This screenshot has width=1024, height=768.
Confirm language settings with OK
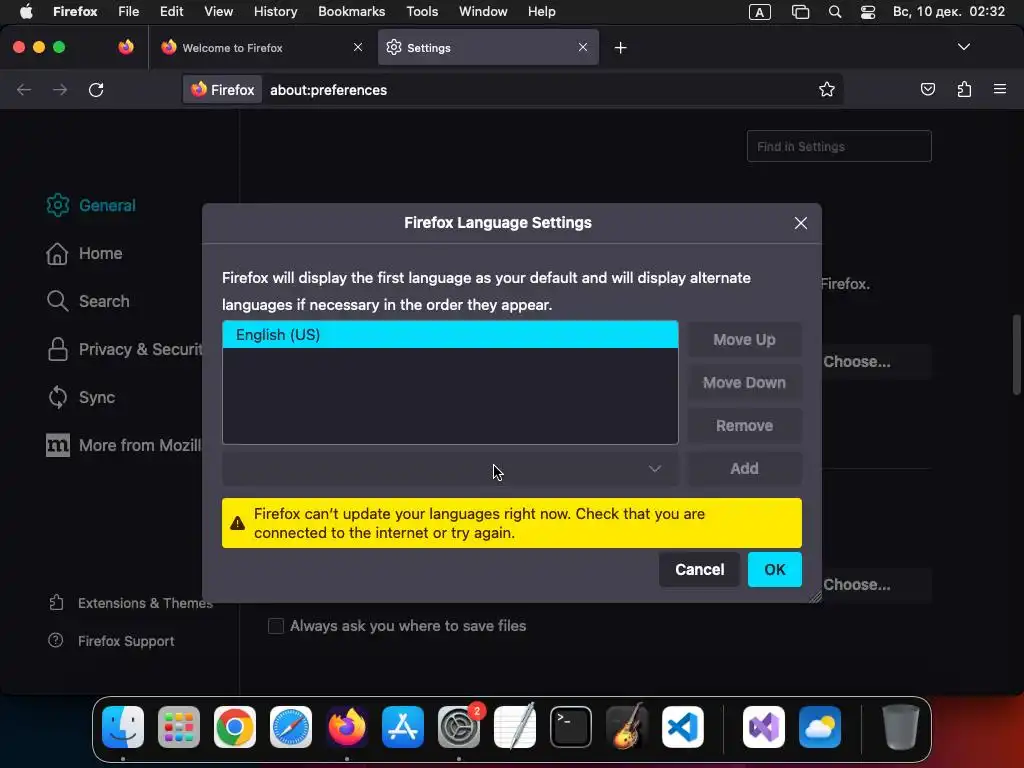[x=775, y=569]
